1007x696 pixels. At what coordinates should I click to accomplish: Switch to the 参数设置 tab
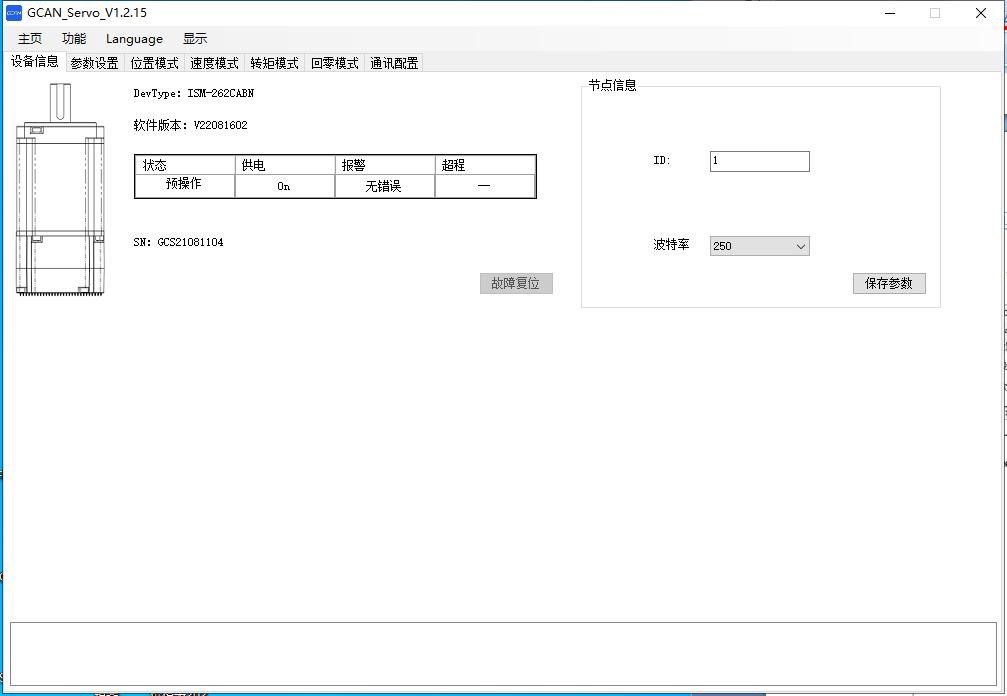click(x=94, y=63)
